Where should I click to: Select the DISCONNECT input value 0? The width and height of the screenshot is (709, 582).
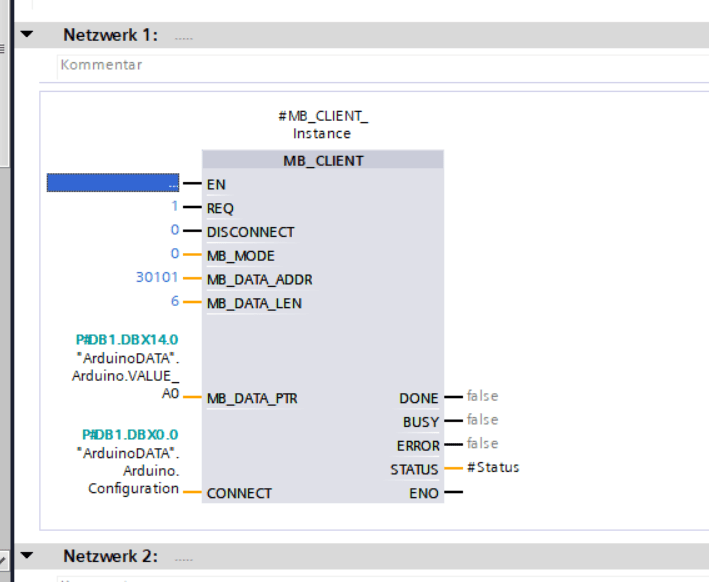click(x=173, y=231)
